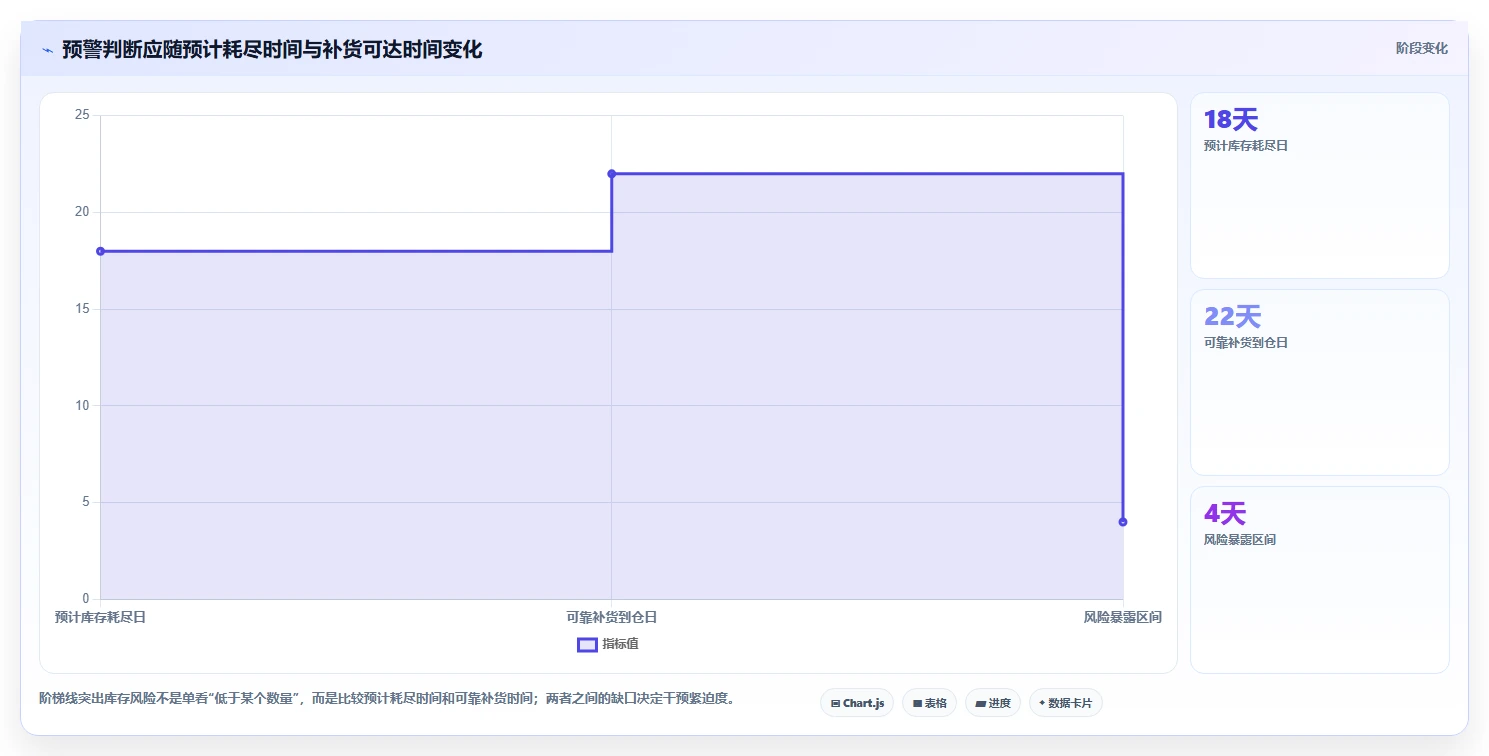The height and width of the screenshot is (756, 1489).
Task: Click the wave icon beside the title
Action: tap(48, 50)
